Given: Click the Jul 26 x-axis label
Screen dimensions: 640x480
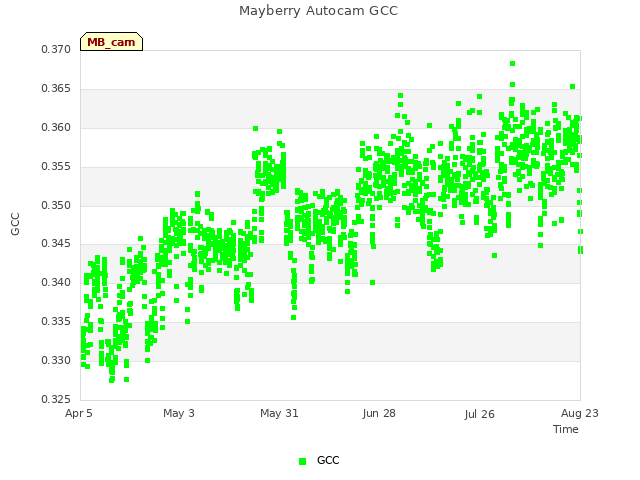Looking at the screenshot, I should tap(479, 414).
